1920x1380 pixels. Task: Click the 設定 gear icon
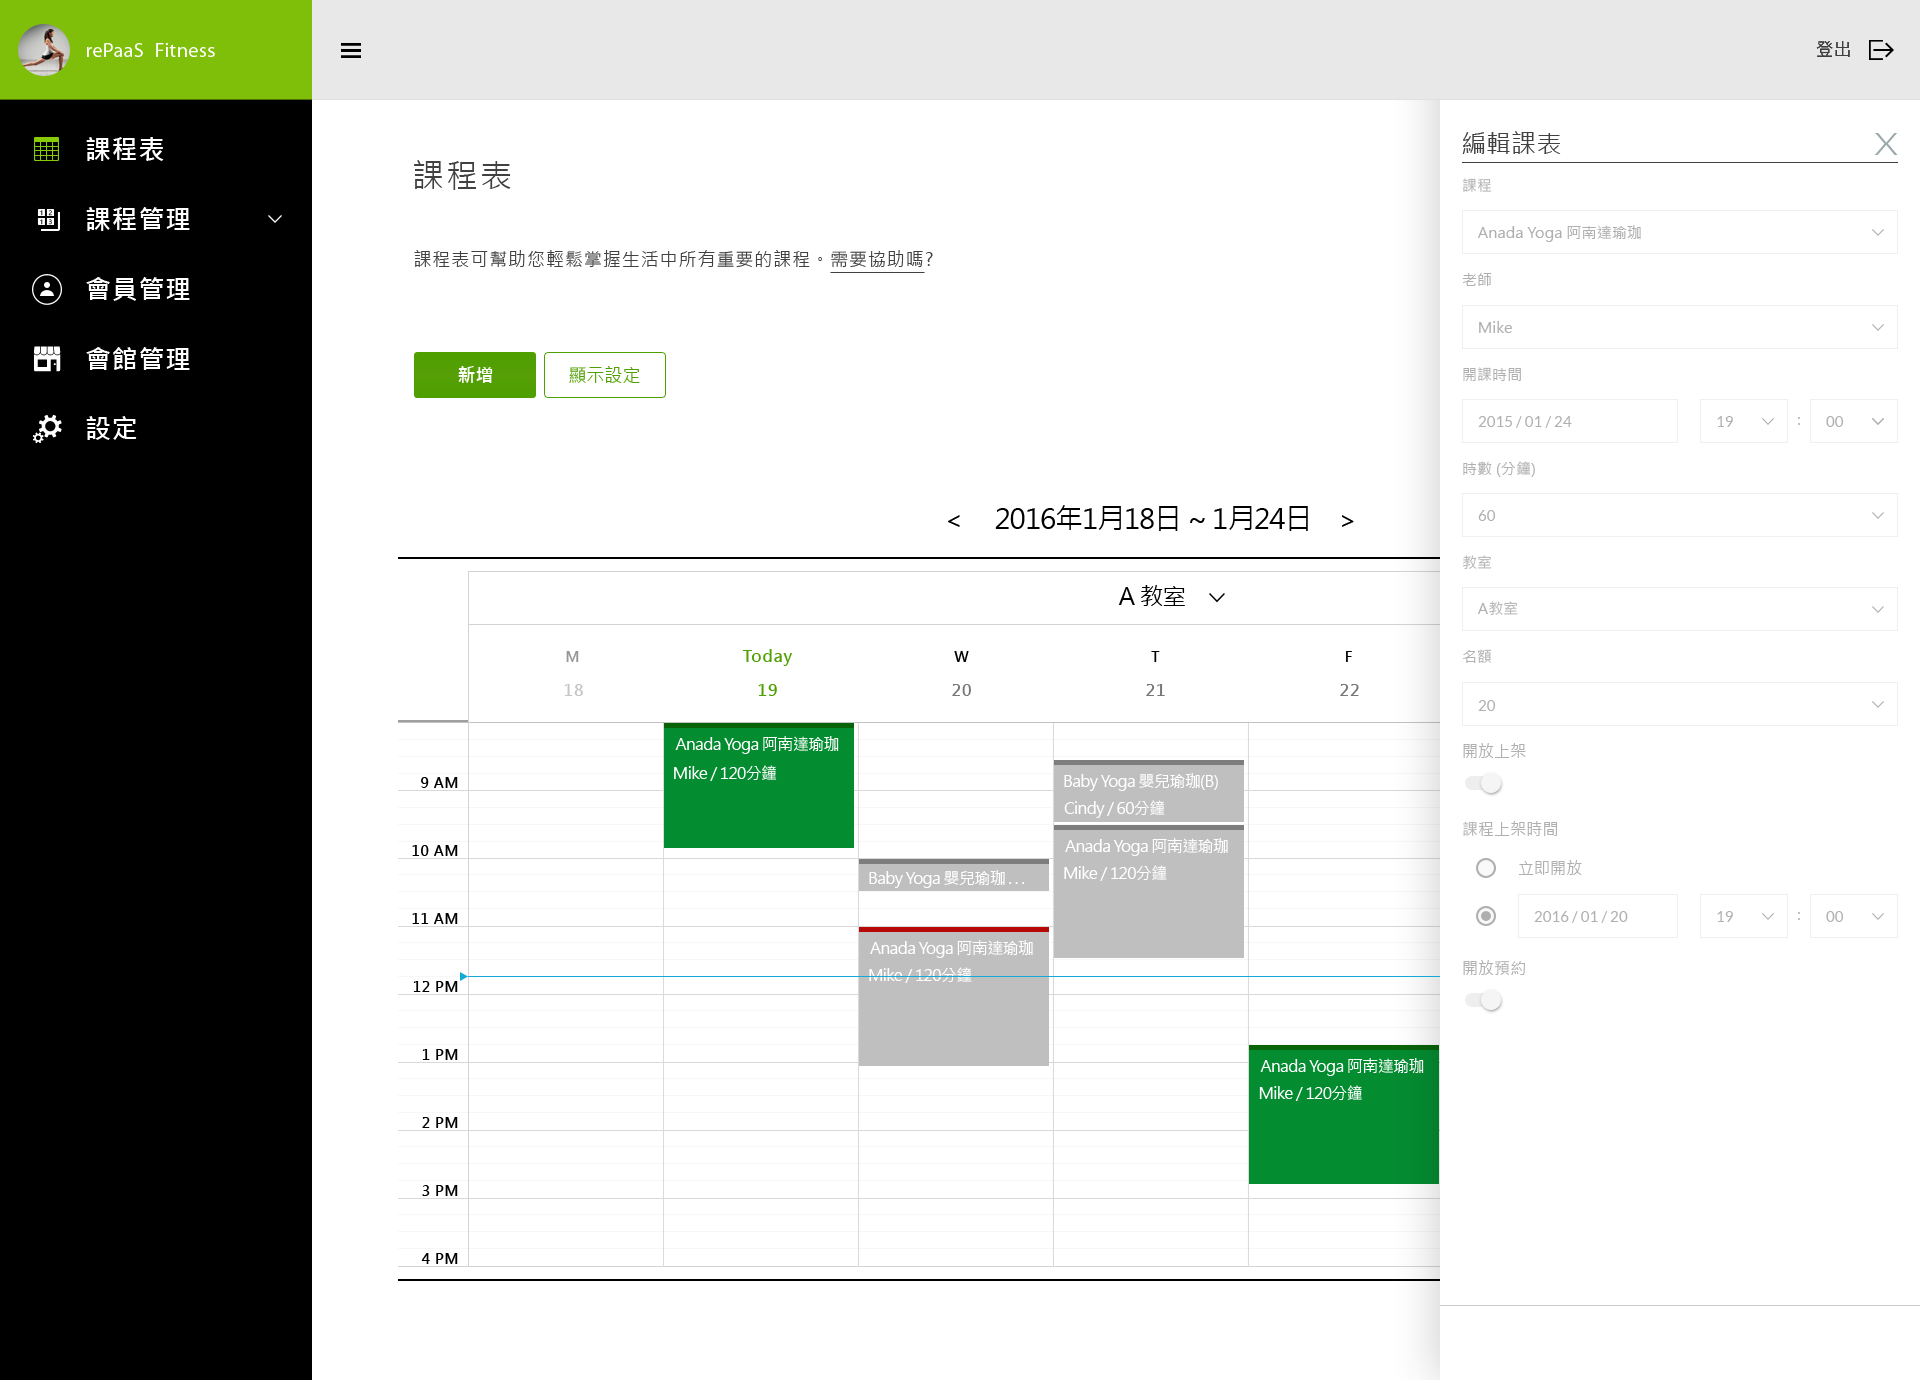coord(47,429)
